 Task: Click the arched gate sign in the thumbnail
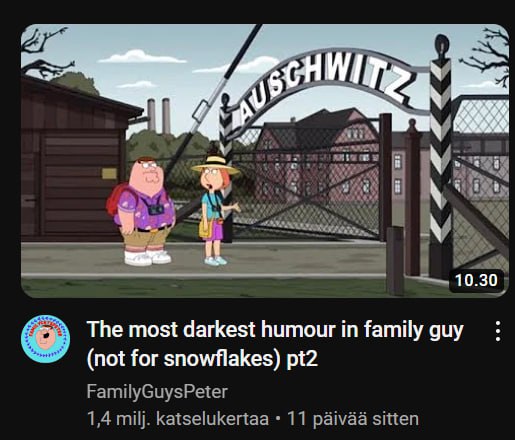tap(322, 85)
